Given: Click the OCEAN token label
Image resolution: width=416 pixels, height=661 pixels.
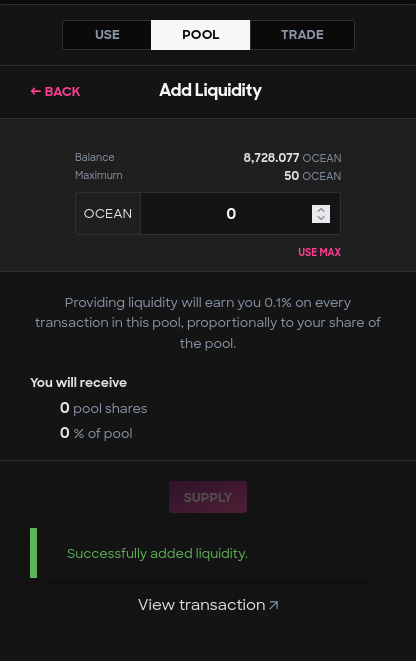Looking at the screenshot, I should pos(108,213).
